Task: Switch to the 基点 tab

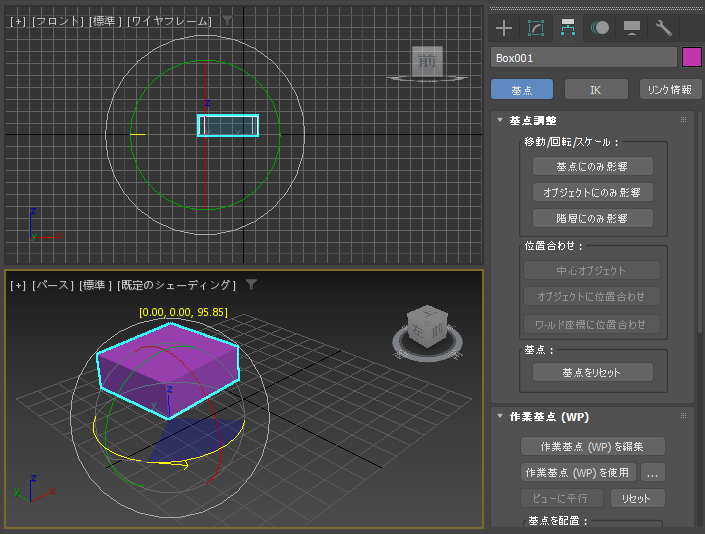Action: 522,89
